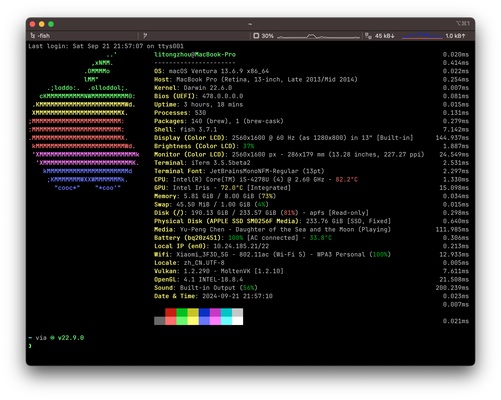
Task: Click the Date & Time line
Action: pos(213,296)
